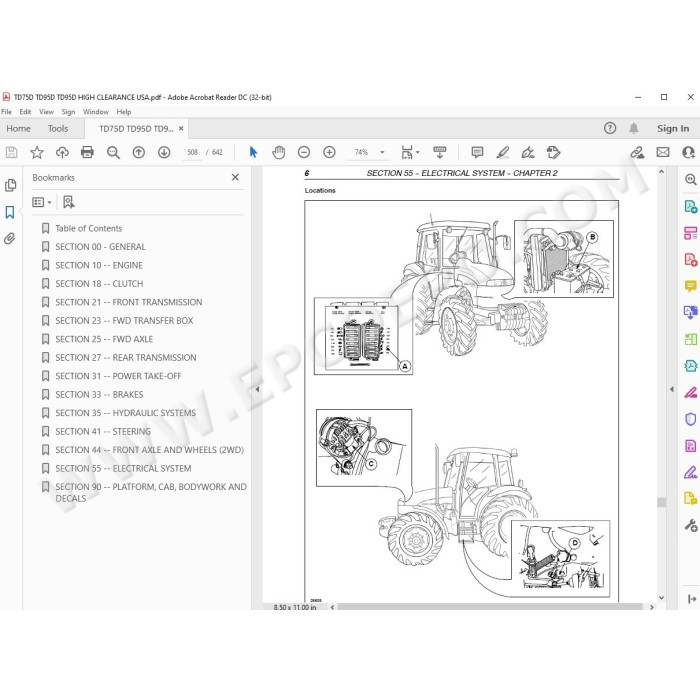Select the highlight text tool
The width and height of the screenshot is (700, 700).
[503, 153]
